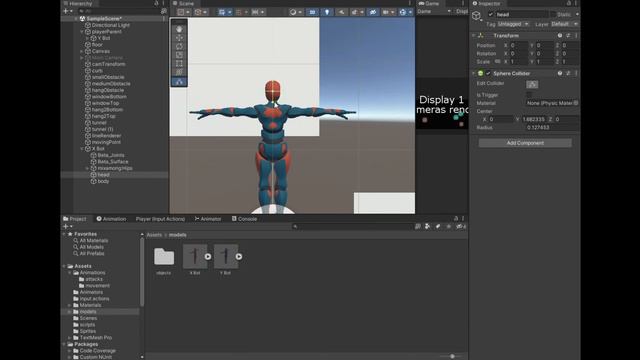The width and height of the screenshot is (640, 360).
Task: Toggle 2D view mode in Scene toolbar
Action: [312, 12]
